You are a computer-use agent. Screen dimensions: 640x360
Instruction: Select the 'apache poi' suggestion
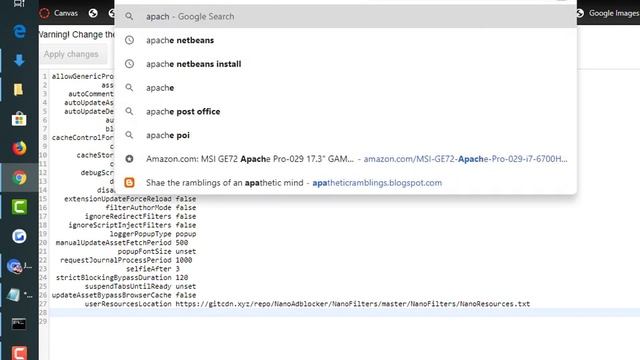[x=346, y=135]
